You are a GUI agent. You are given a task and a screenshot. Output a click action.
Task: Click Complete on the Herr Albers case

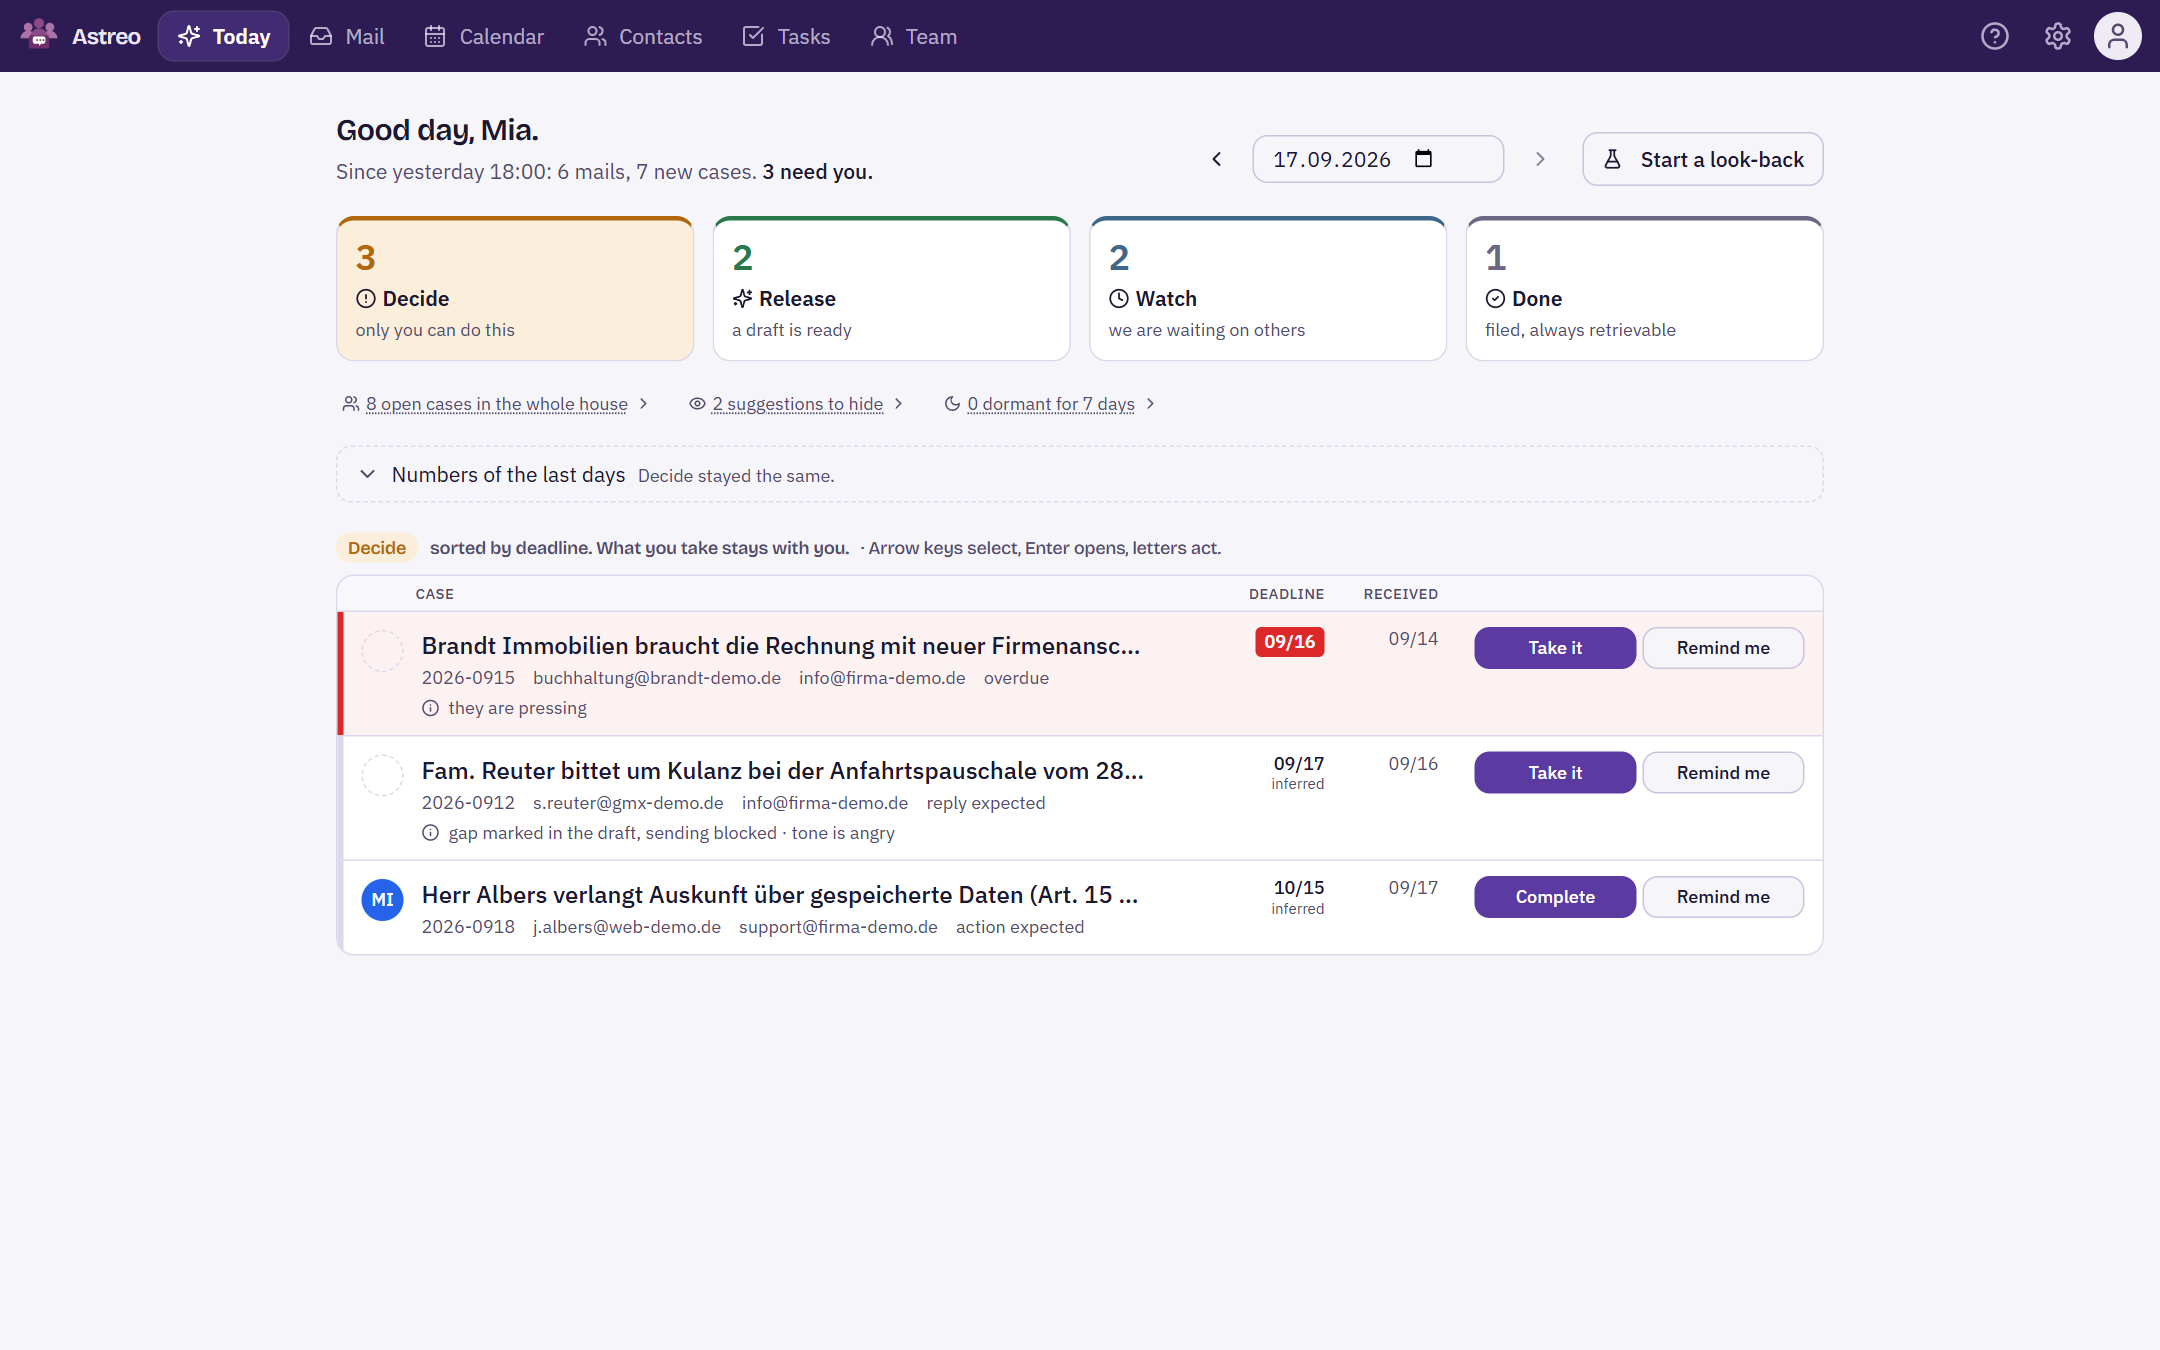(x=1555, y=897)
